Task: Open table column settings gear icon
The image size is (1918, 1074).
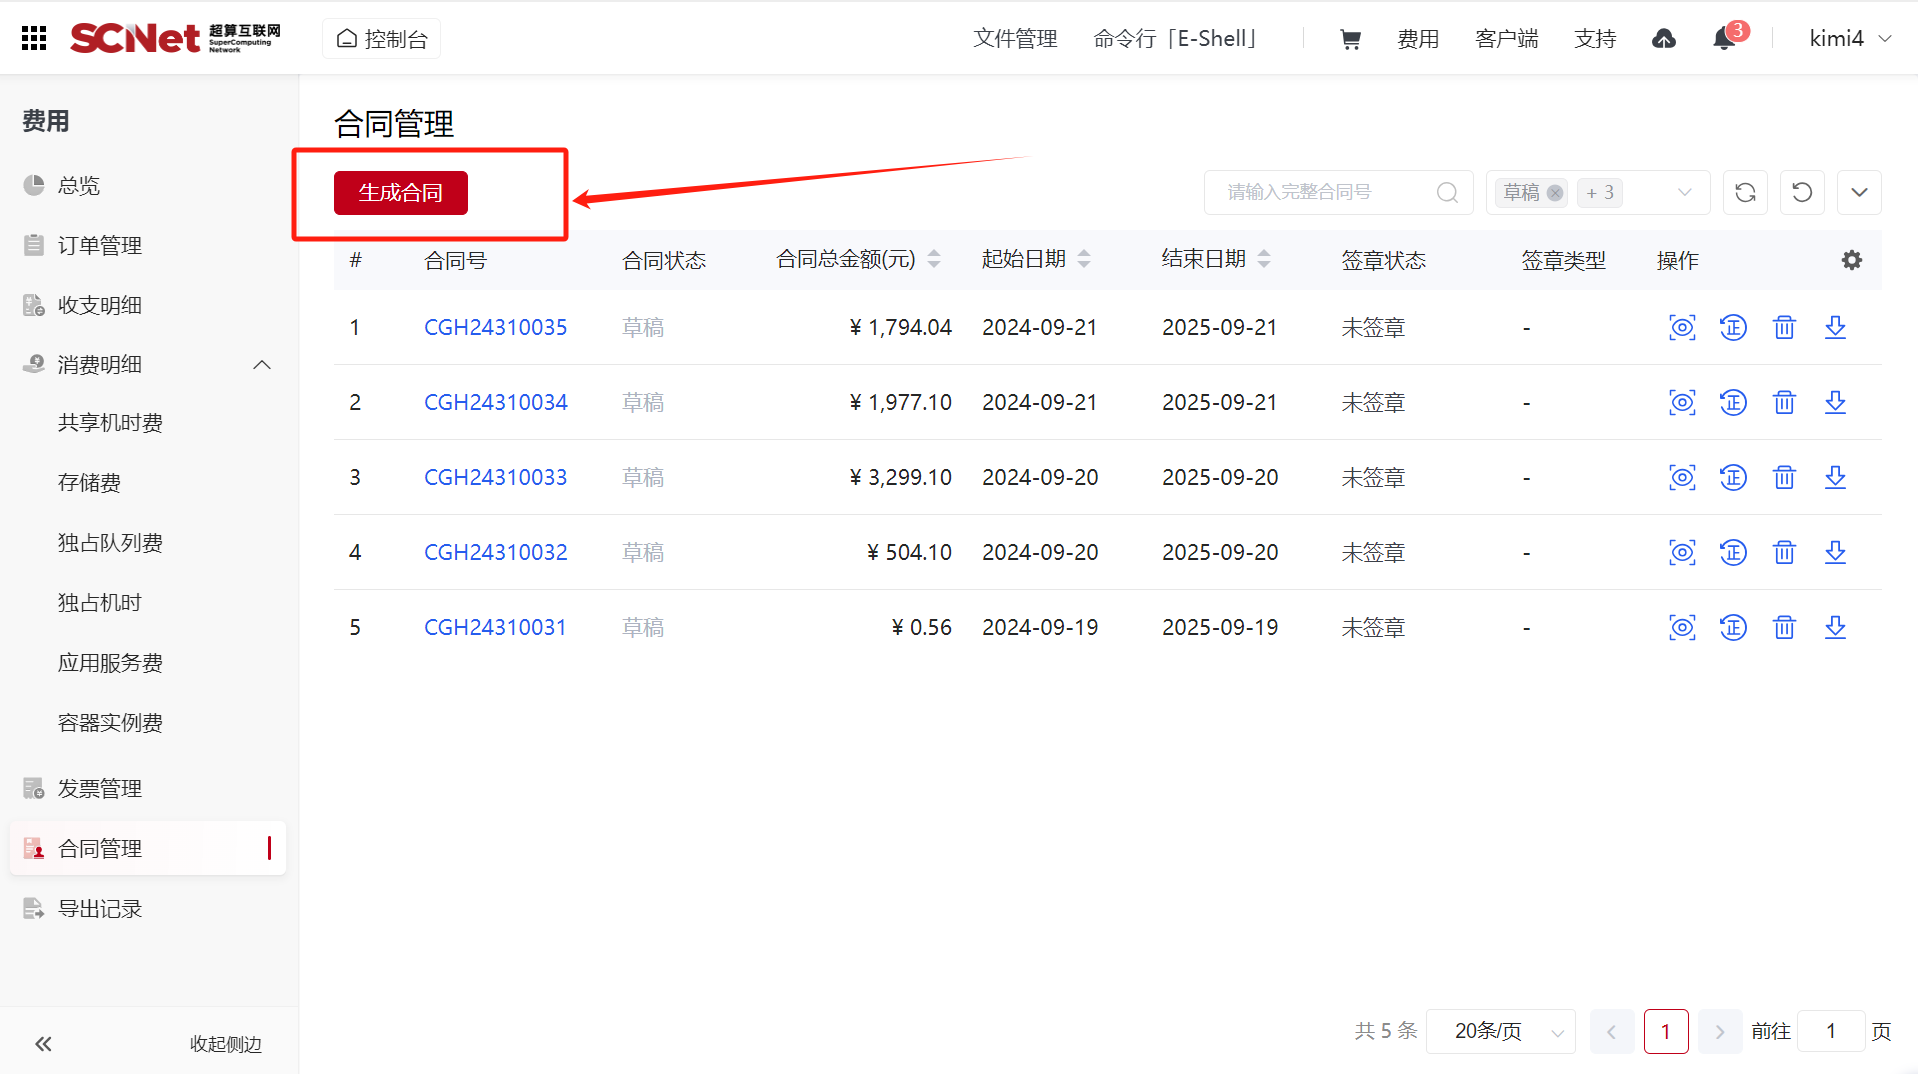Action: (x=1852, y=260)
